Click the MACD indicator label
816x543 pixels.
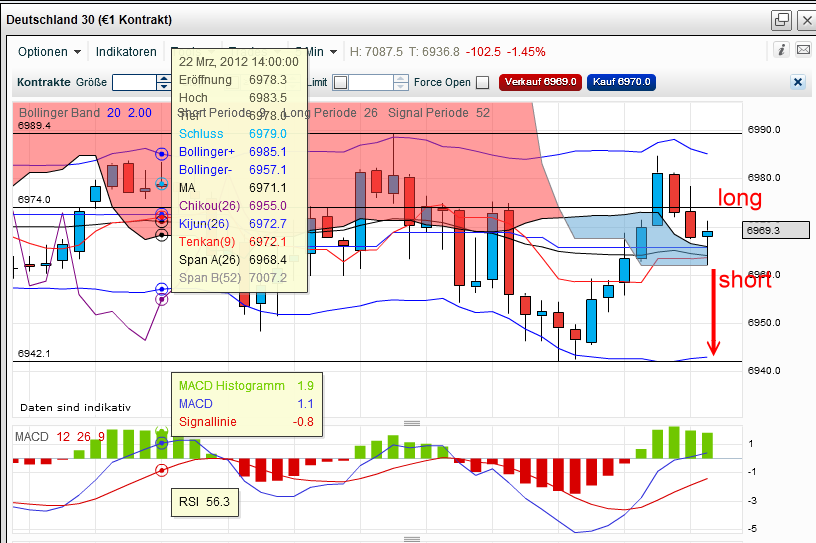[x=32, y=437]
